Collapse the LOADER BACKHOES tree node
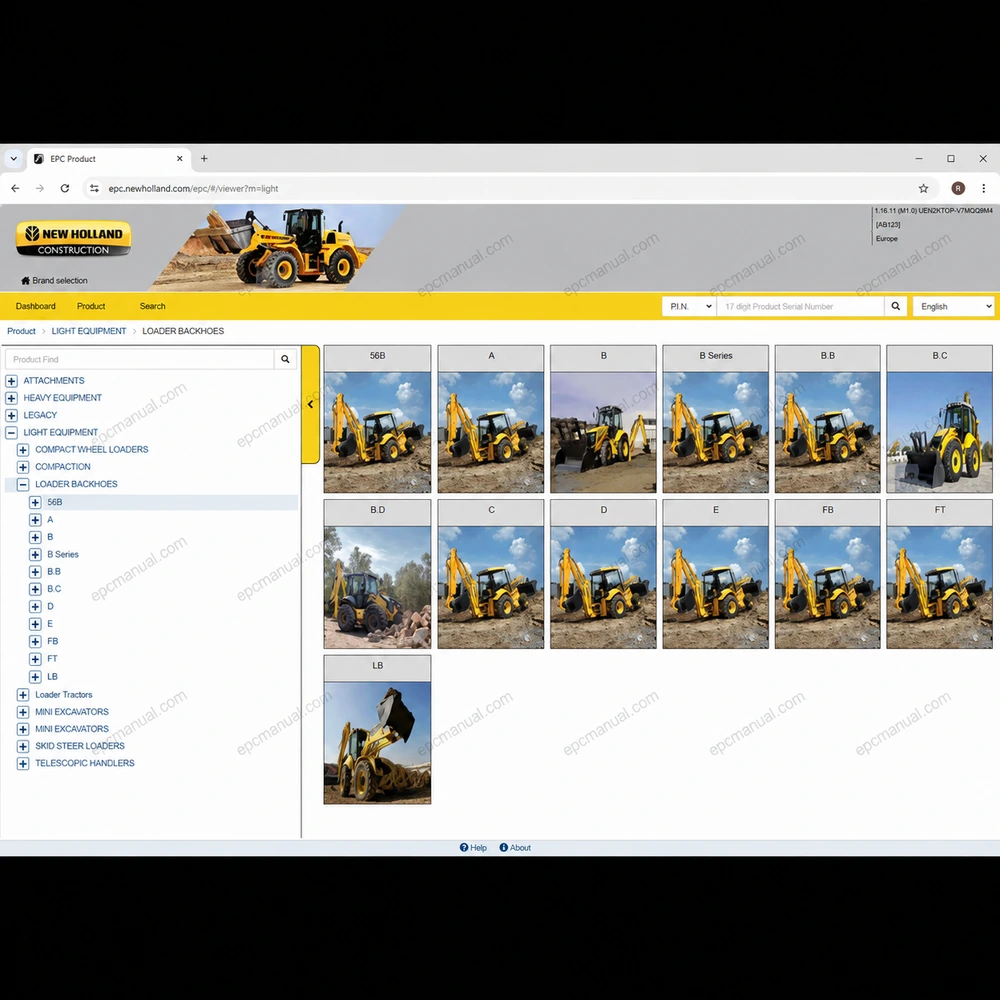Image resolution: width=1000 pixels, height=1000 pixels. 23,484
